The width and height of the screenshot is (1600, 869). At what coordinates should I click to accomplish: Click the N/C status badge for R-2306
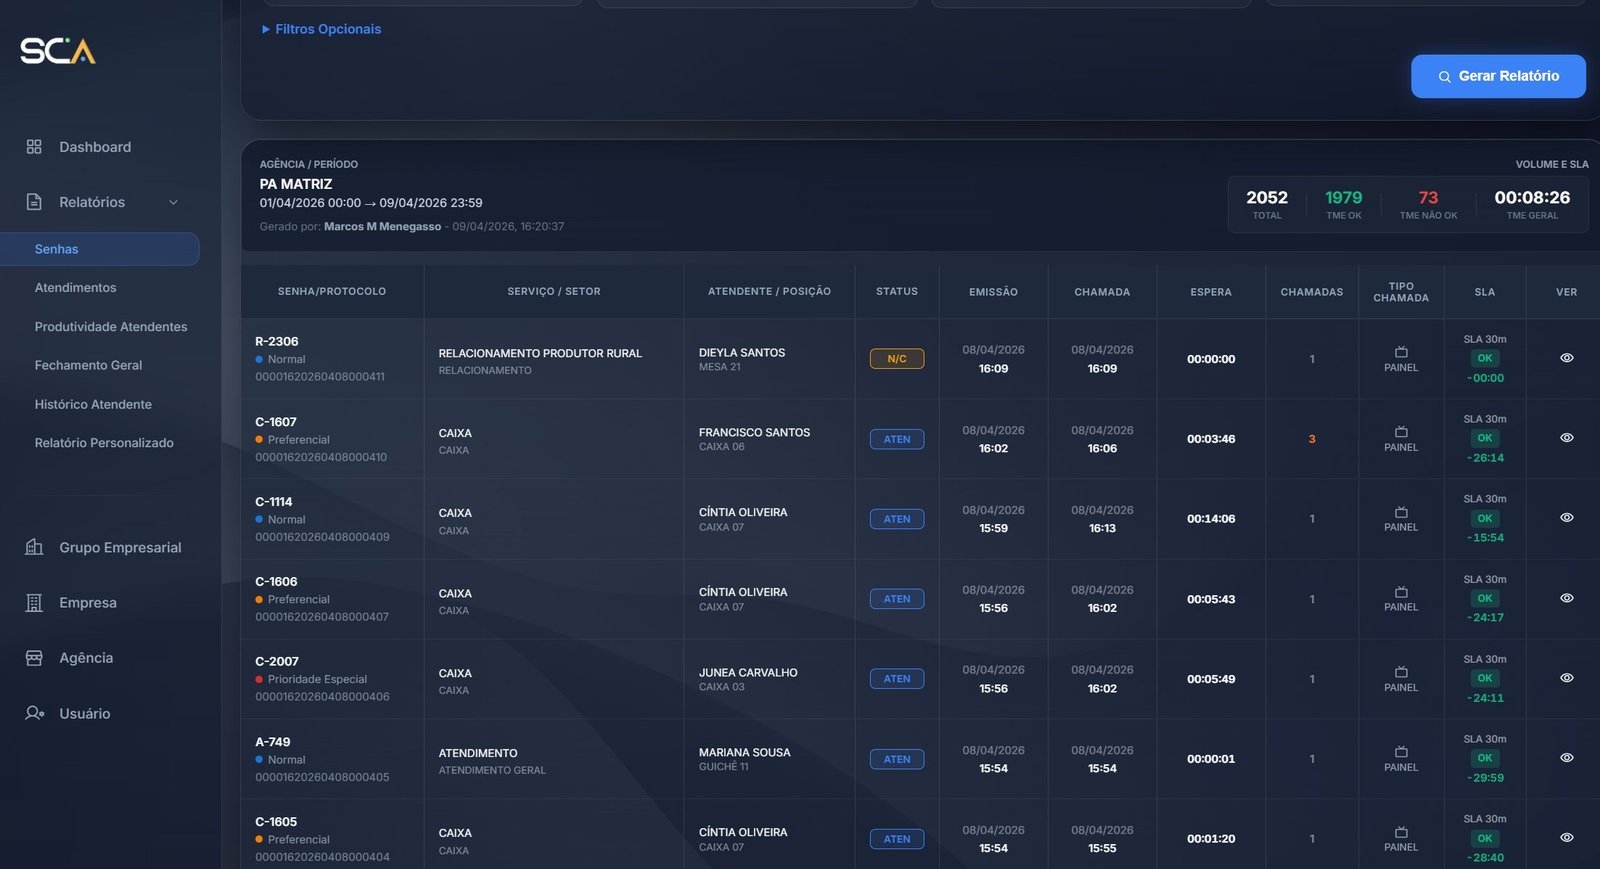[896, 359]
